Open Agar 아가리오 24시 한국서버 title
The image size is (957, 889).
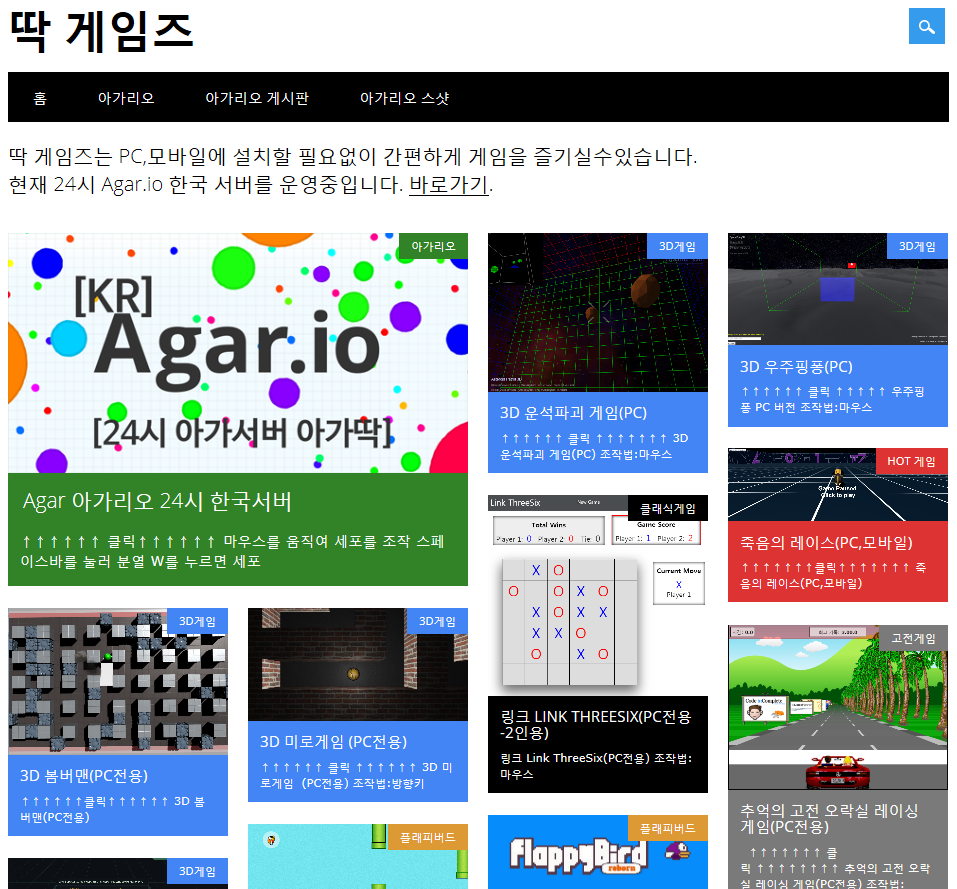[157, 501]
